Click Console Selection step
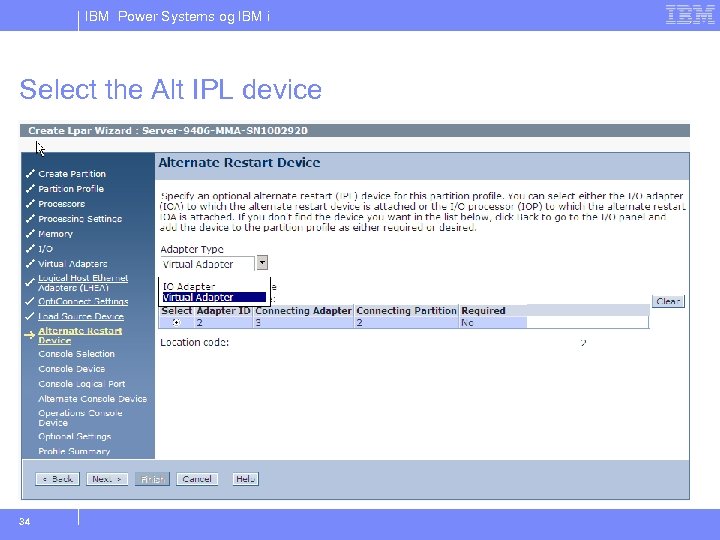 point(77,354)
